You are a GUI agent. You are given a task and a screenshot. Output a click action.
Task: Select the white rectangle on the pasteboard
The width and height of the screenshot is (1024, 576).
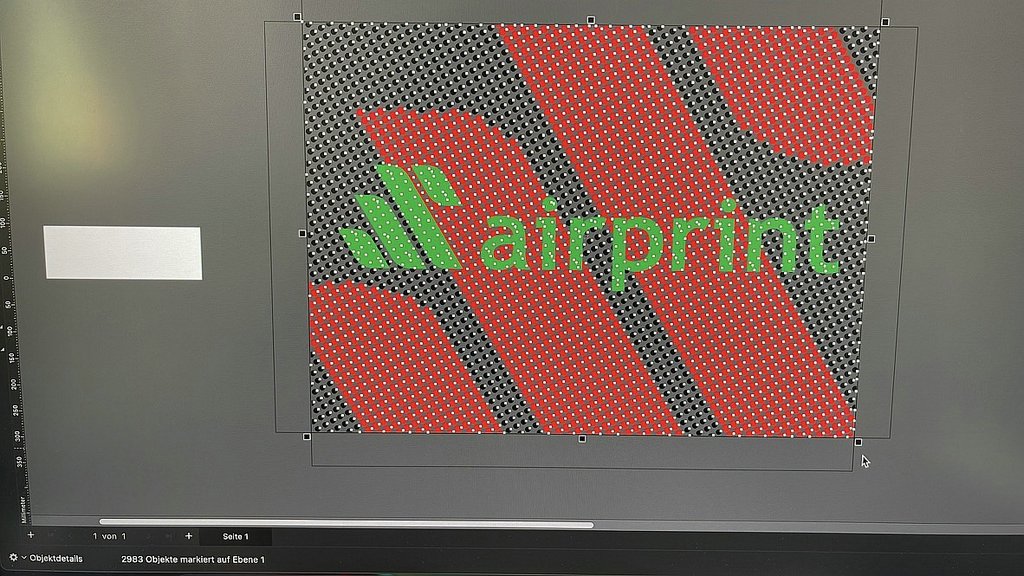122,253
